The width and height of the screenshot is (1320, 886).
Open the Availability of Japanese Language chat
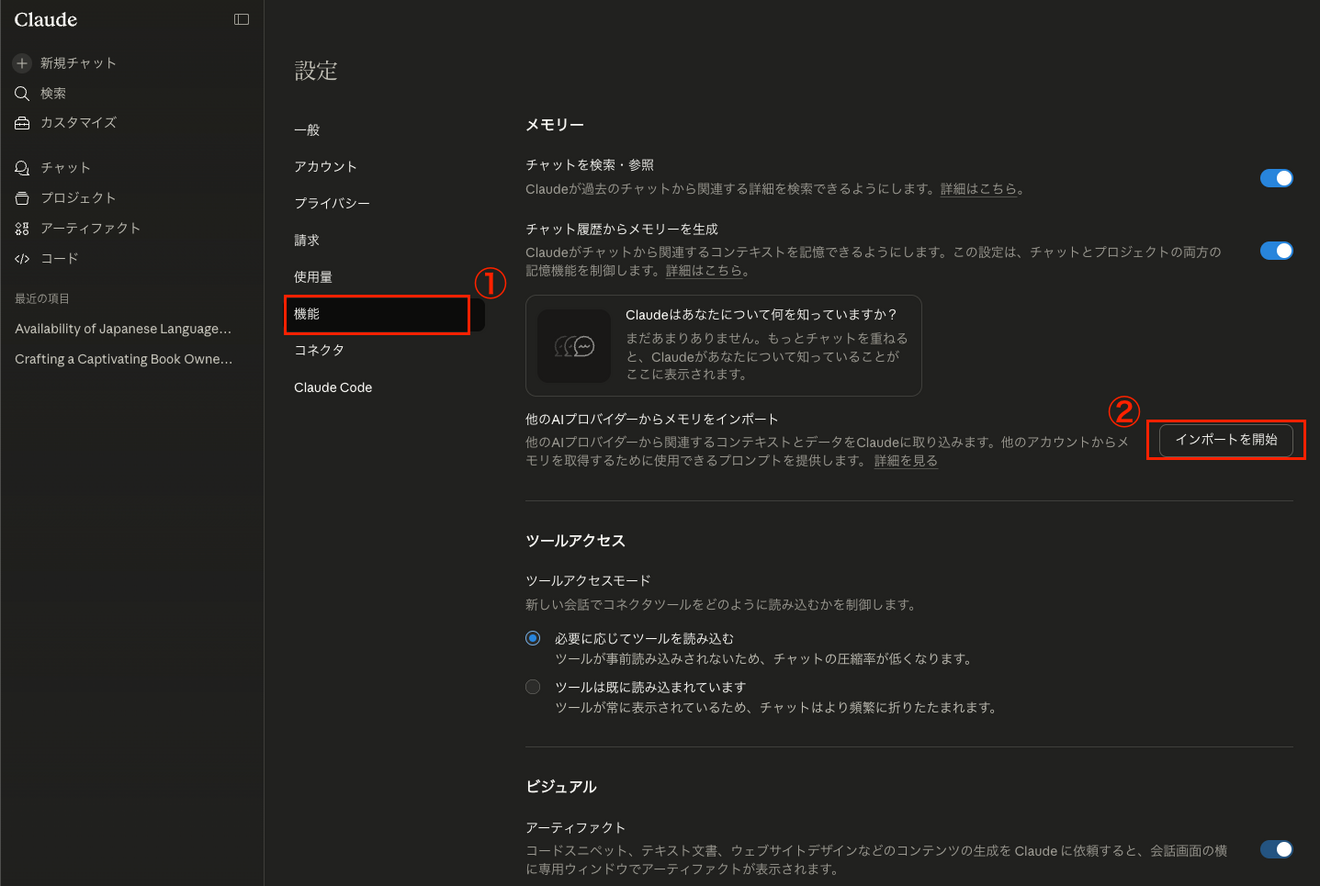pyautogui.click(x=122, y=328)
